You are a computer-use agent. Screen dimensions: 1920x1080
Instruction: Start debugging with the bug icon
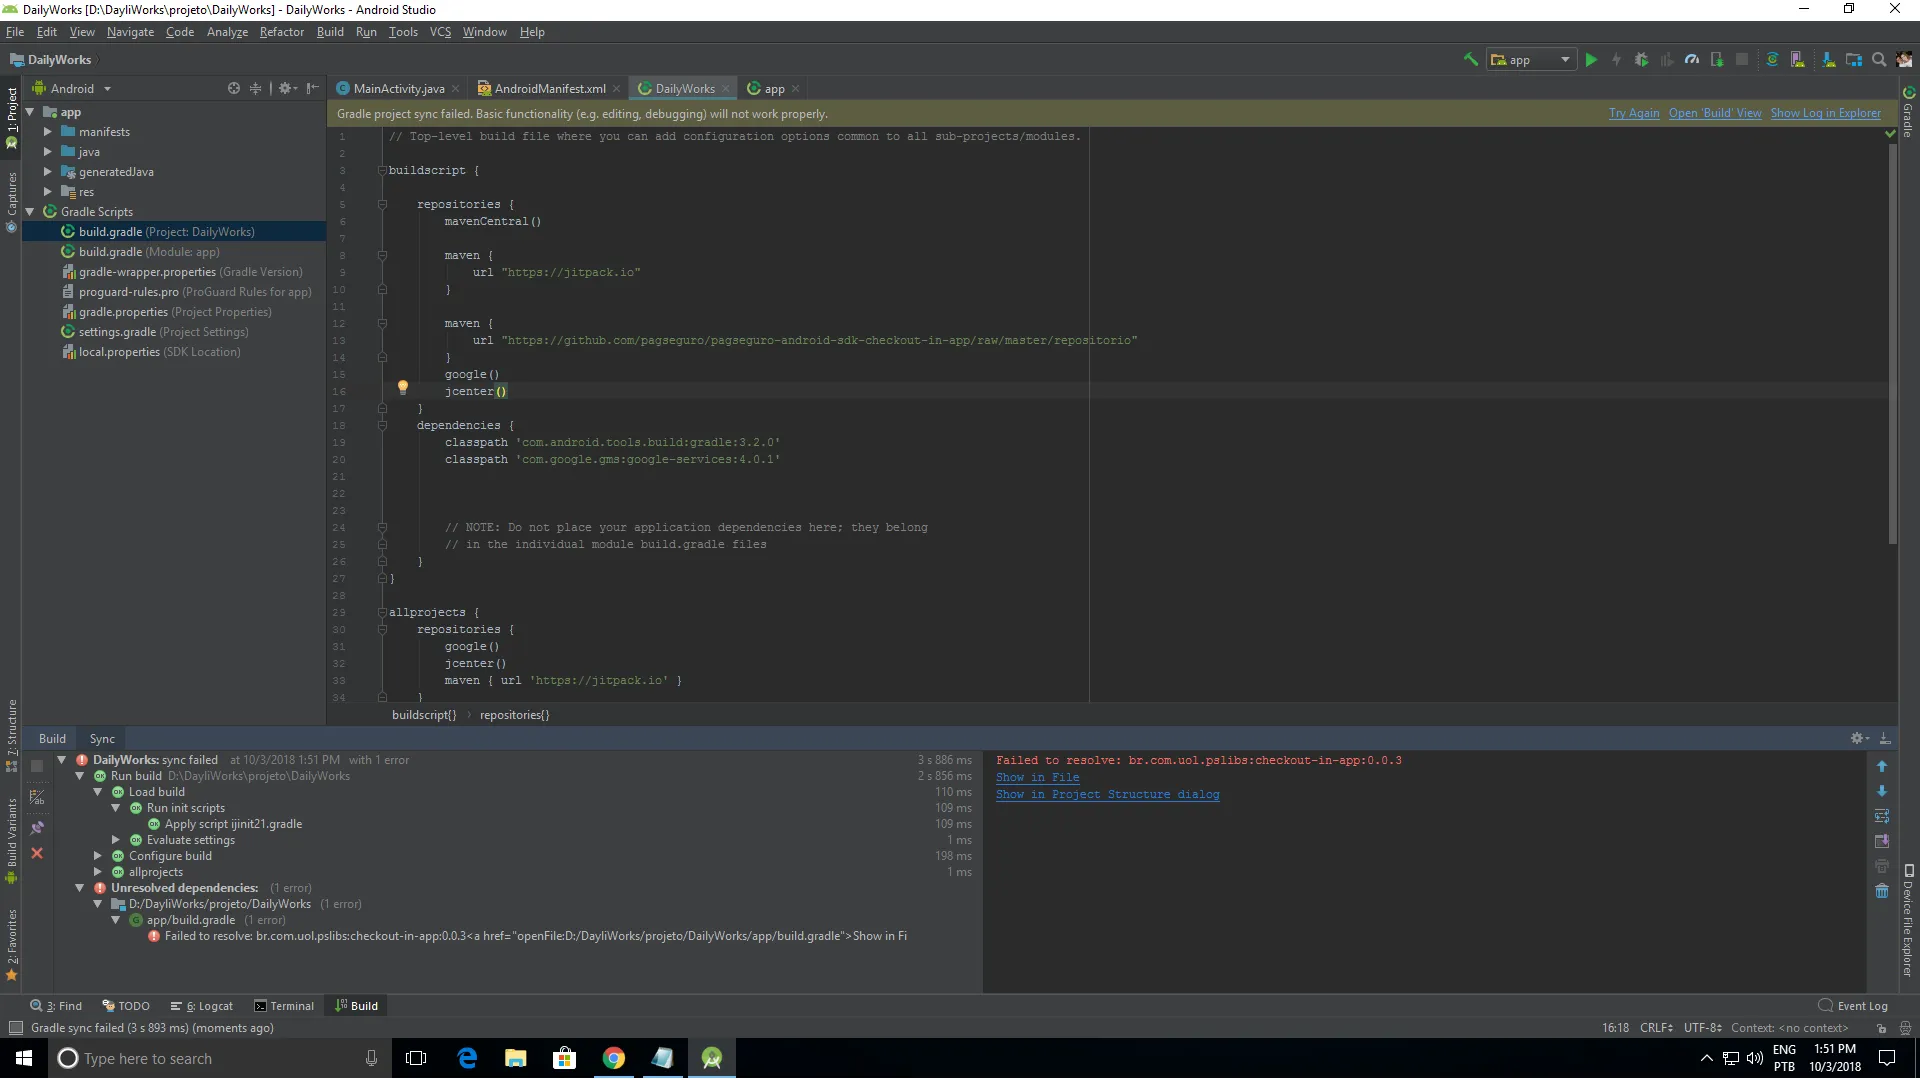pyautogui.click(x=1641, y=60)
